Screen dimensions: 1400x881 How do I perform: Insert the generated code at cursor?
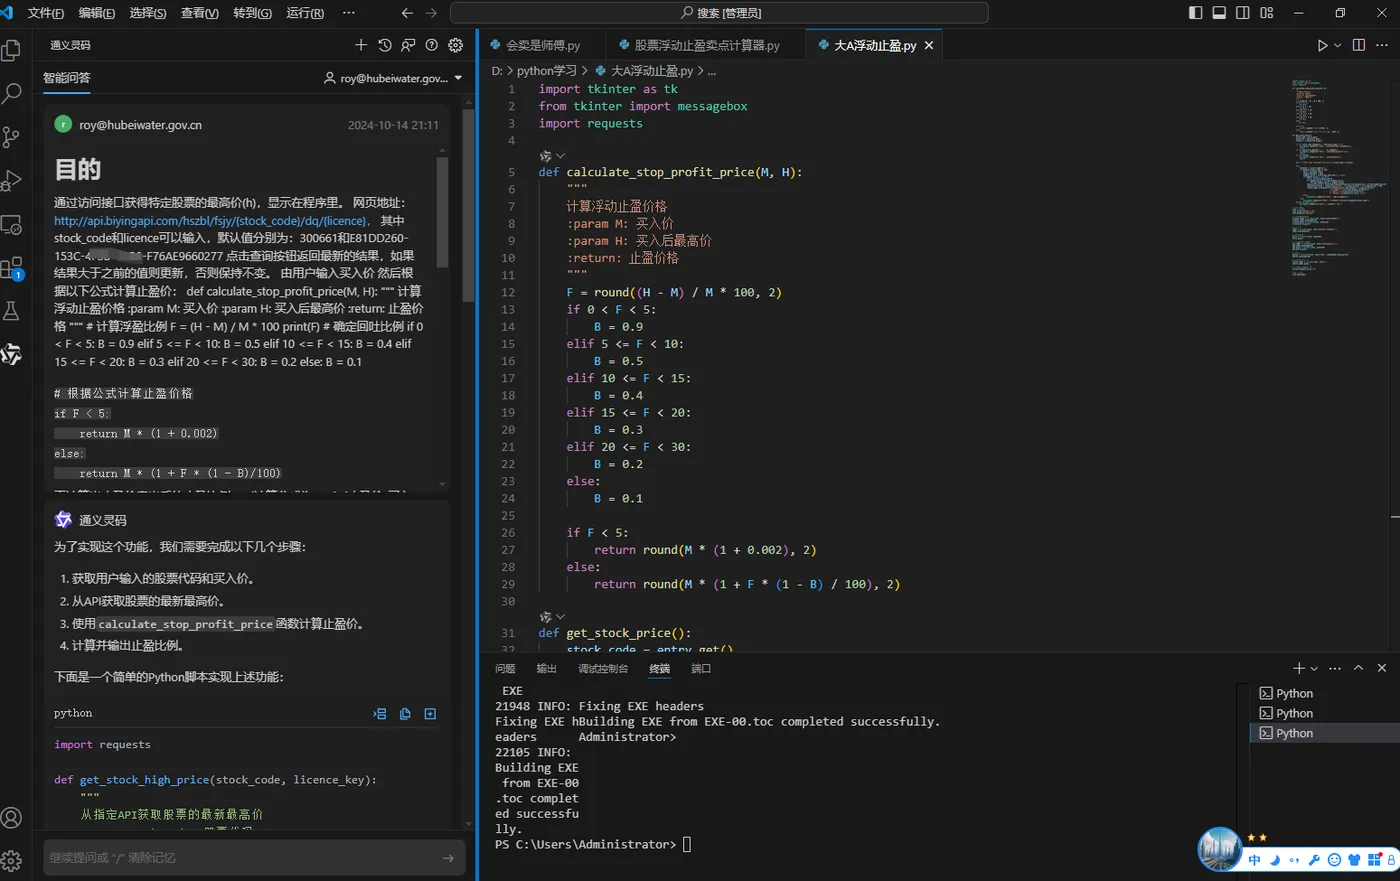click(x=380, y=714)
